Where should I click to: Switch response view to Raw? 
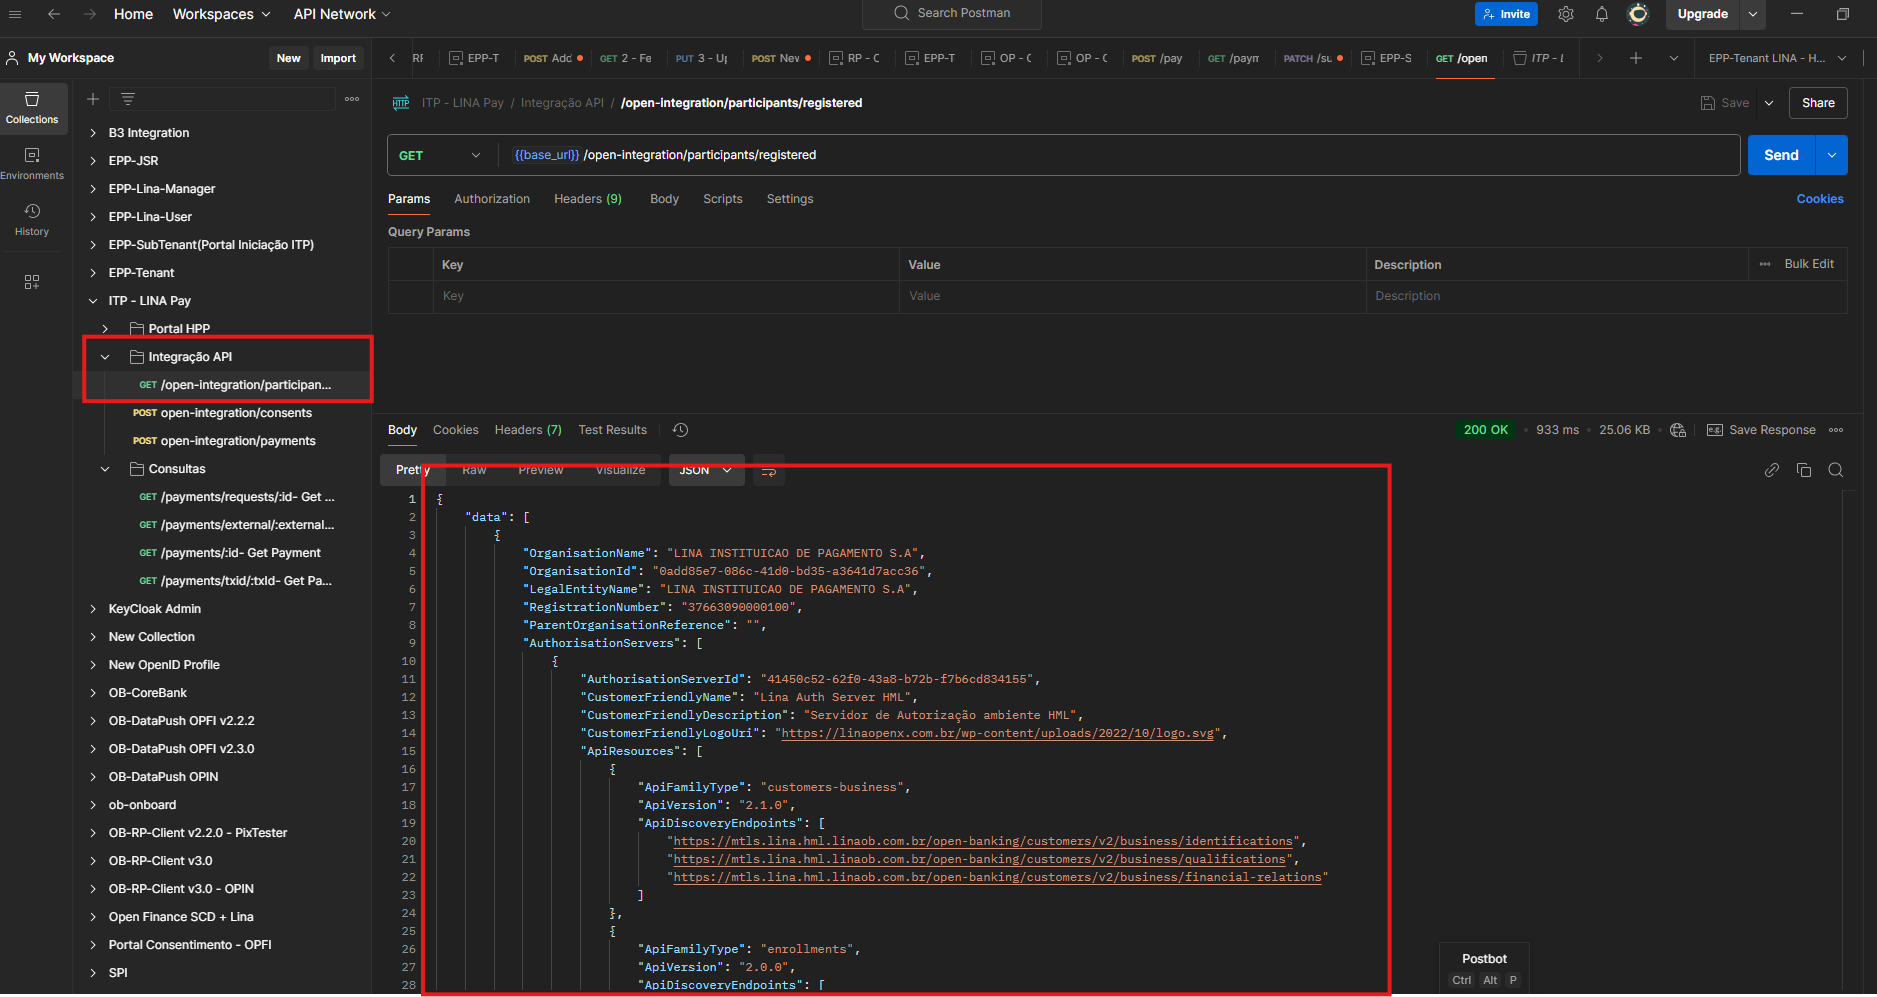pos(474,470)
